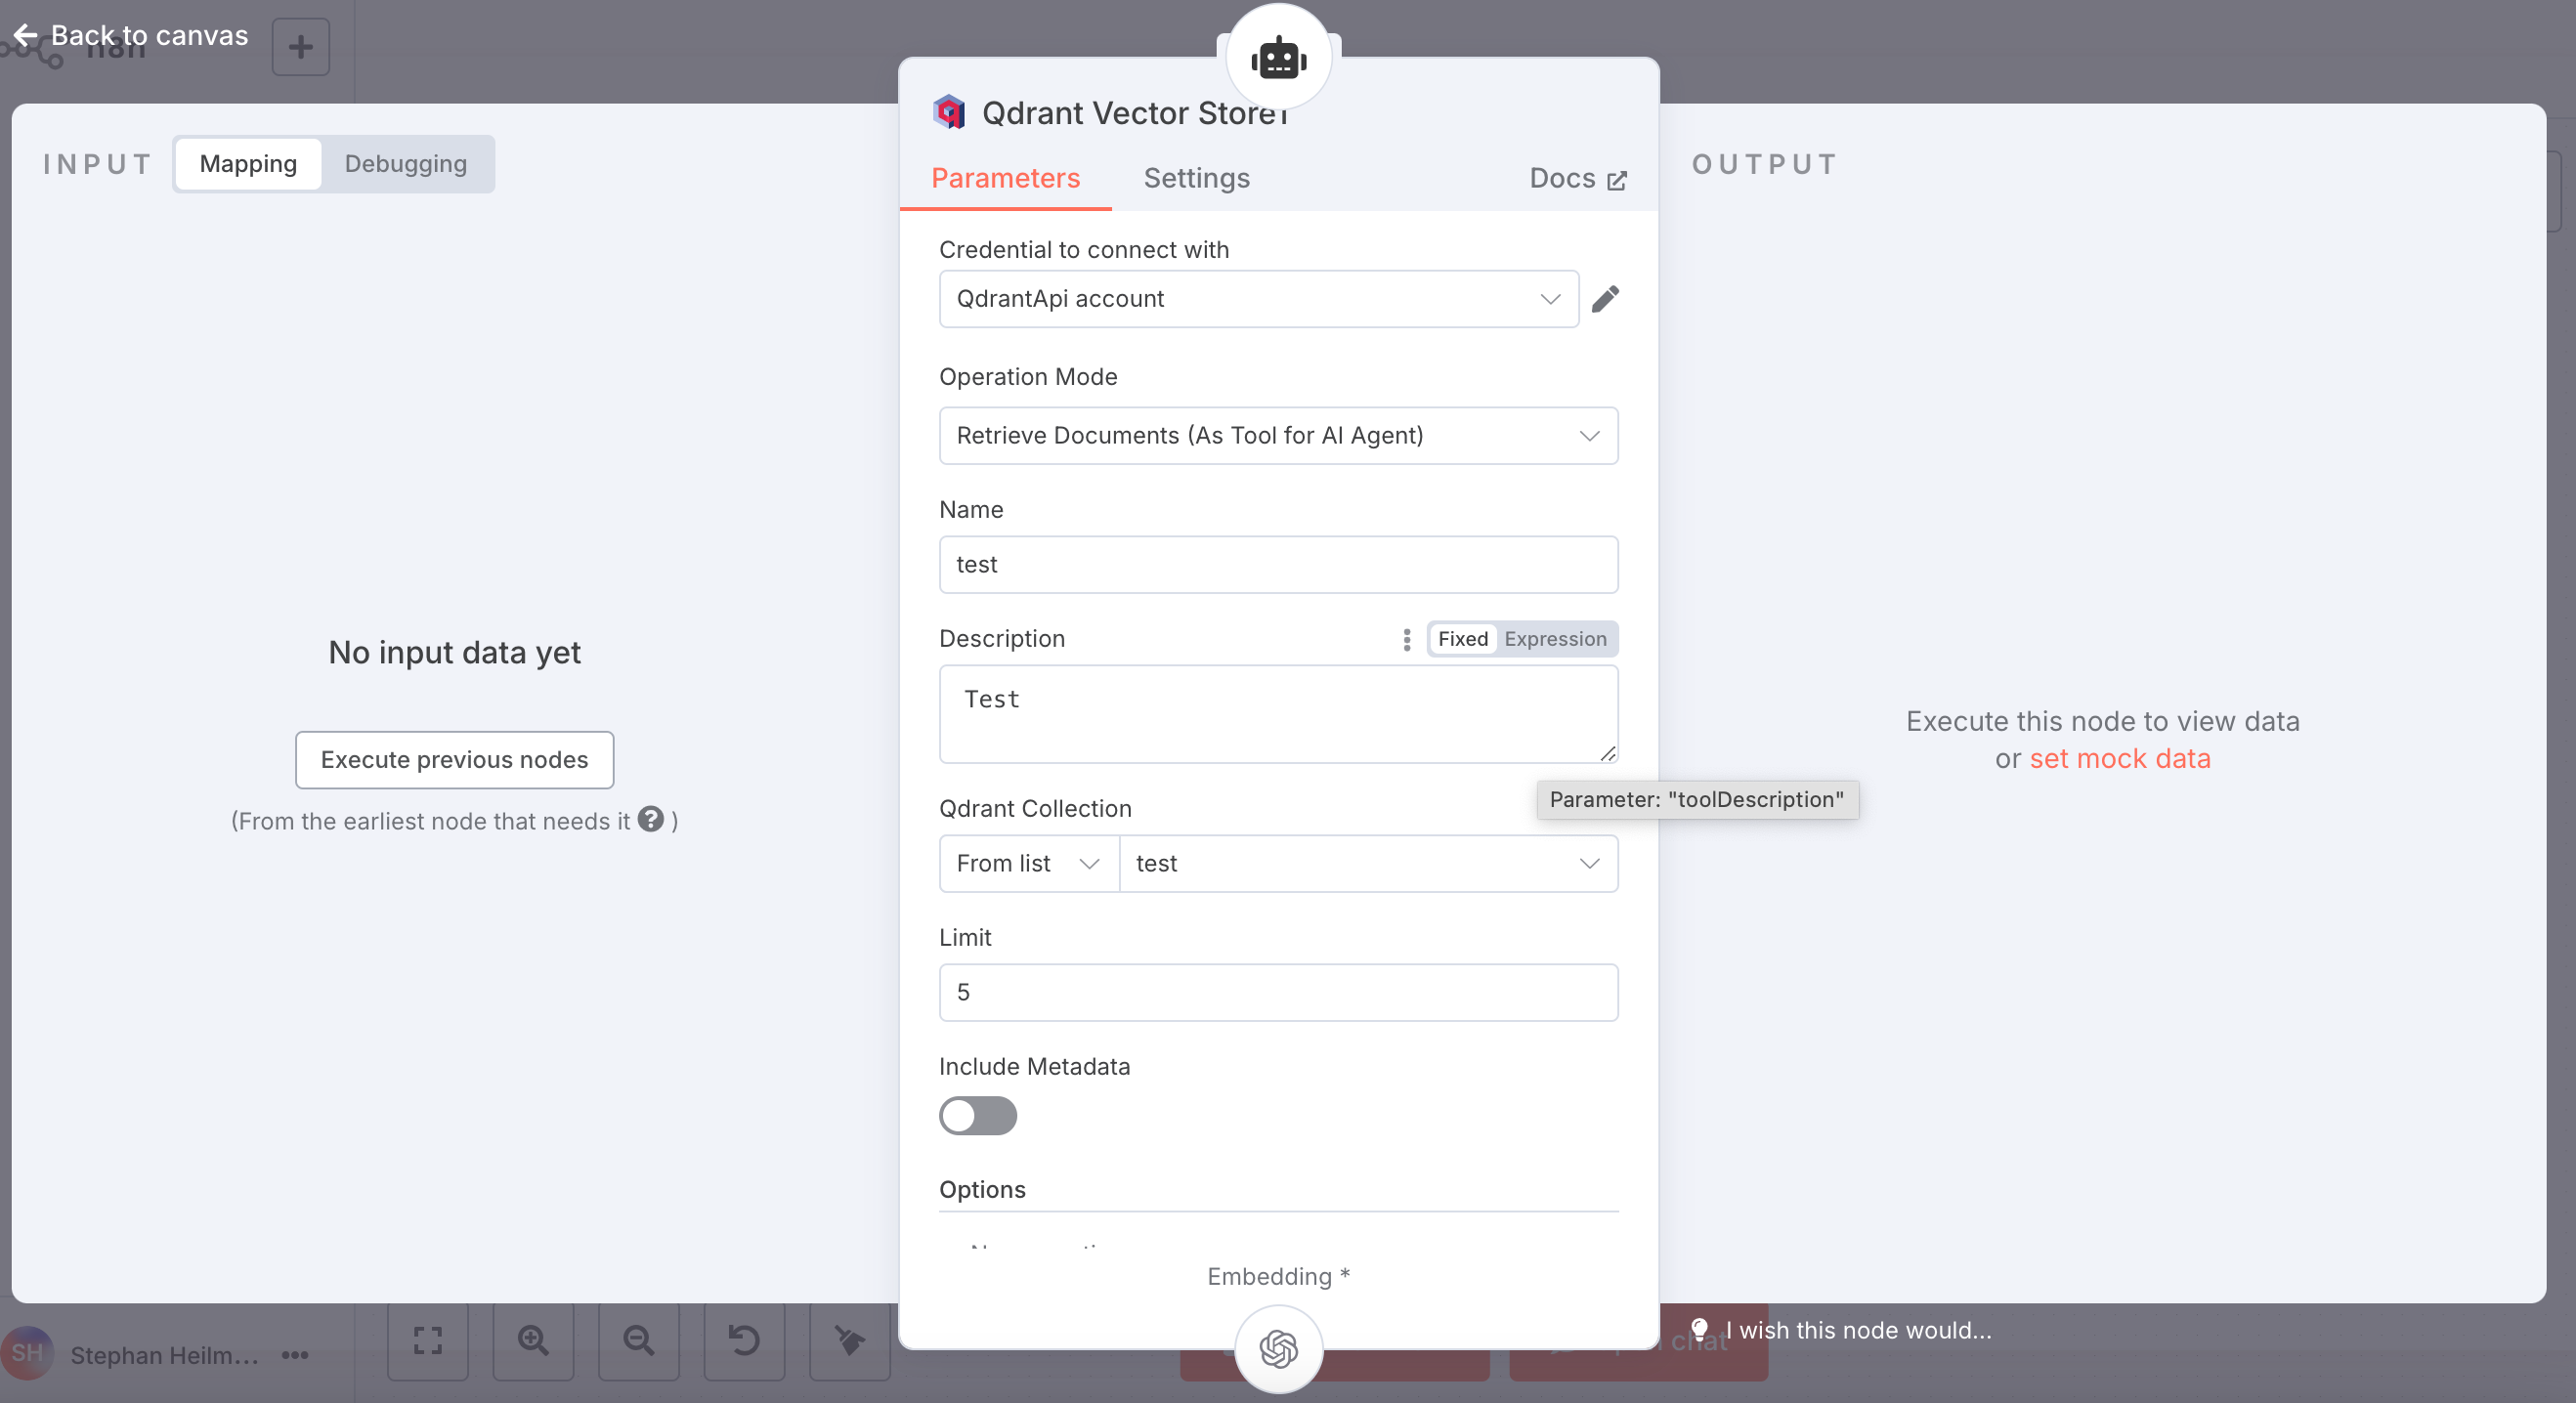The image size is (2576, 1403).
Task: Click the set mock data link
Action: point(2120,759)
